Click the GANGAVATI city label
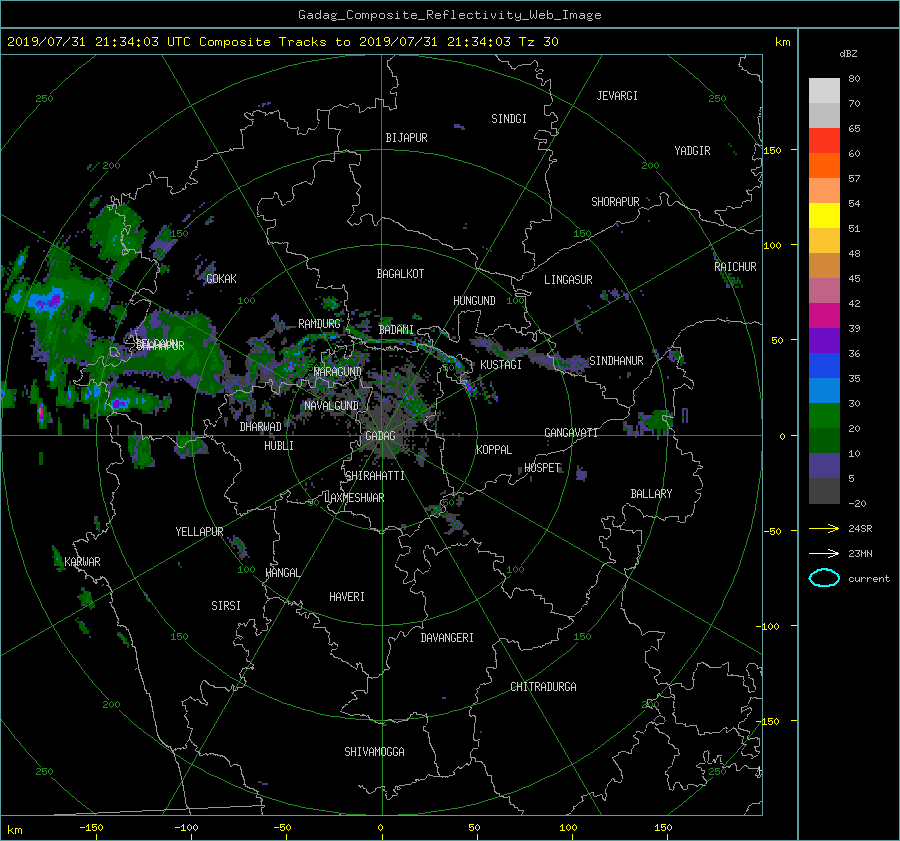Screen dimensions: 900x841 point(571,433)
